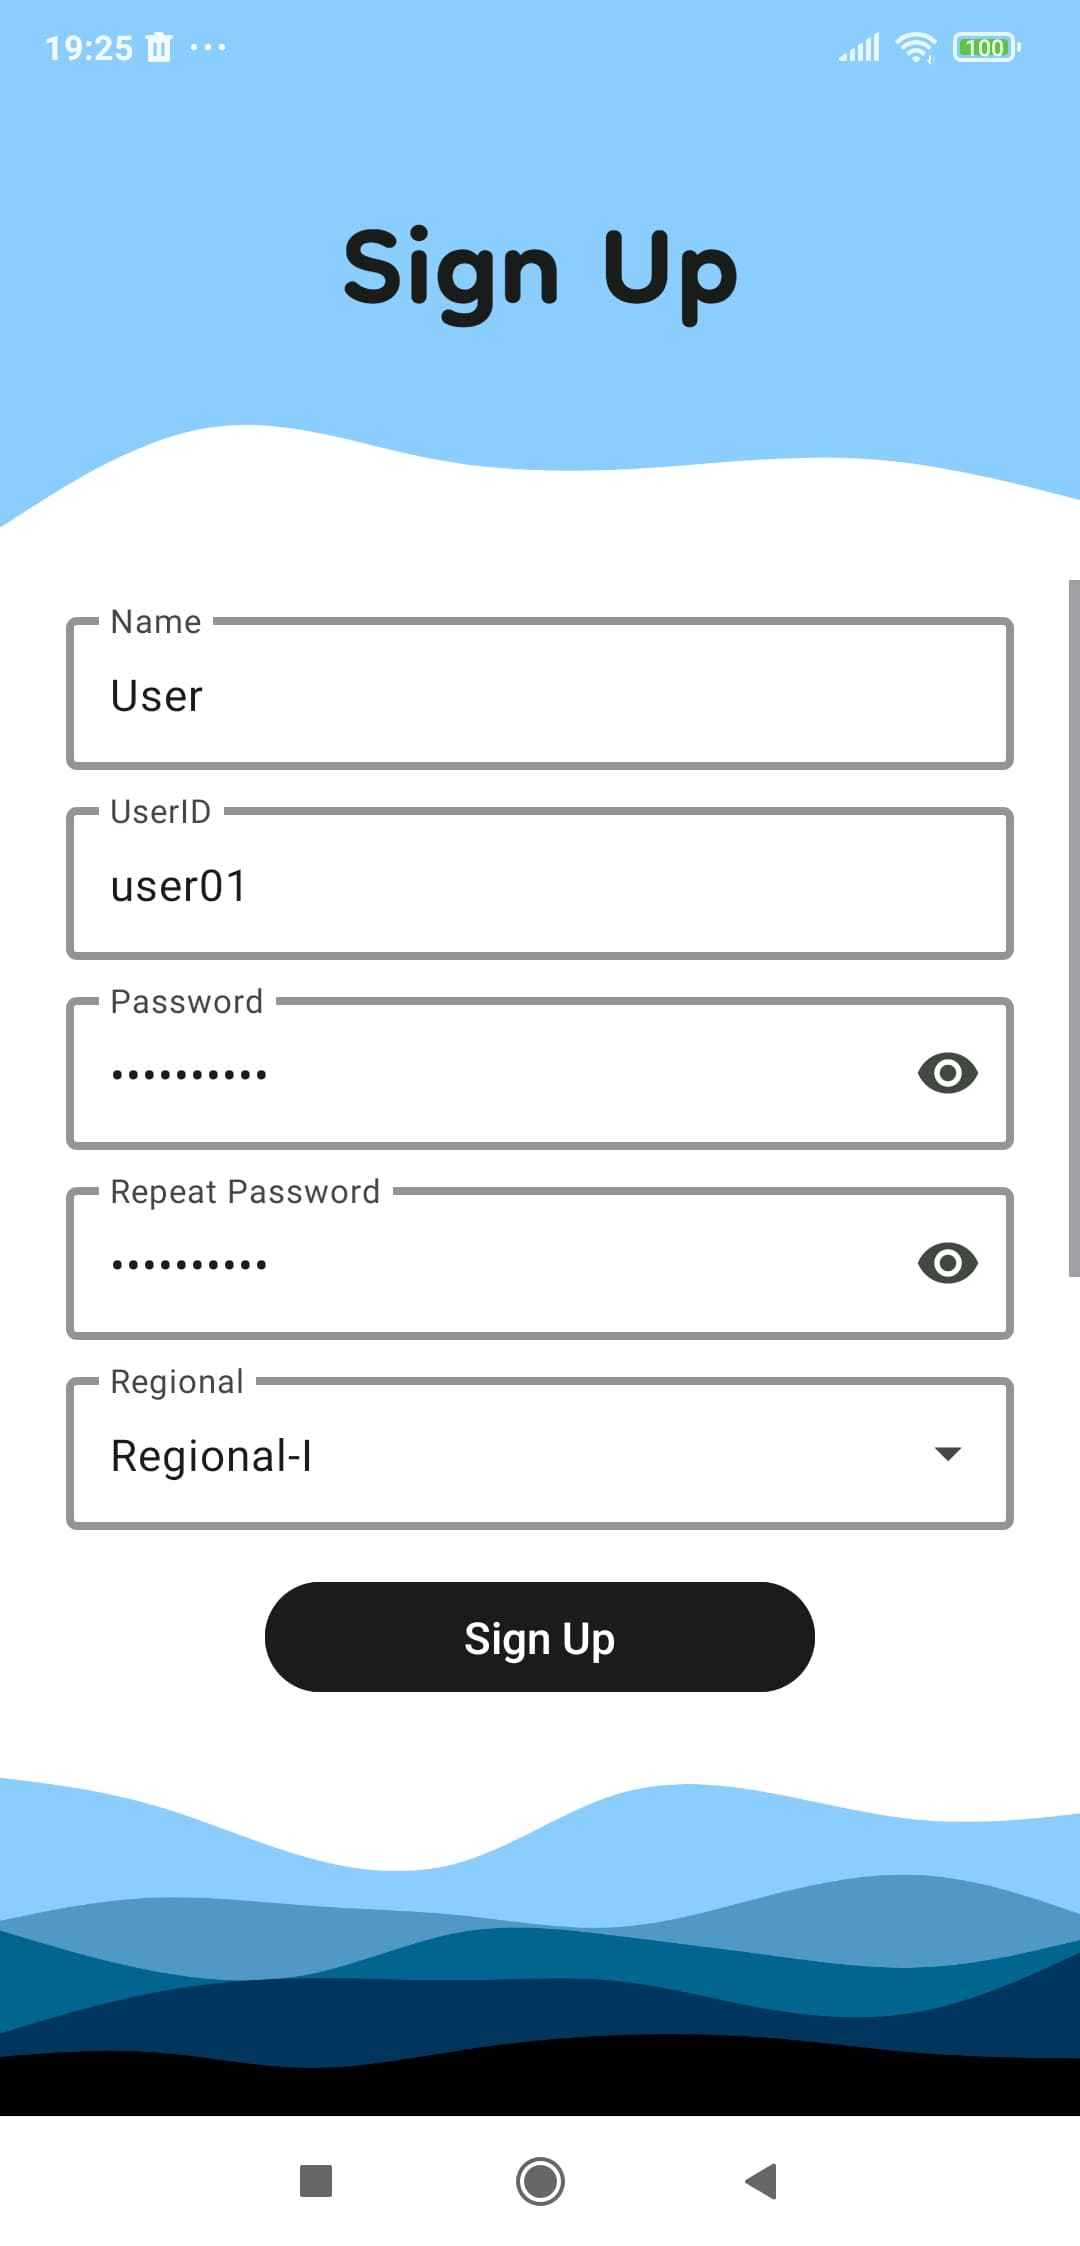Expand the Regional dropdown arrow
This screenshot has width=1080, height=2246.
point(947,1453)
